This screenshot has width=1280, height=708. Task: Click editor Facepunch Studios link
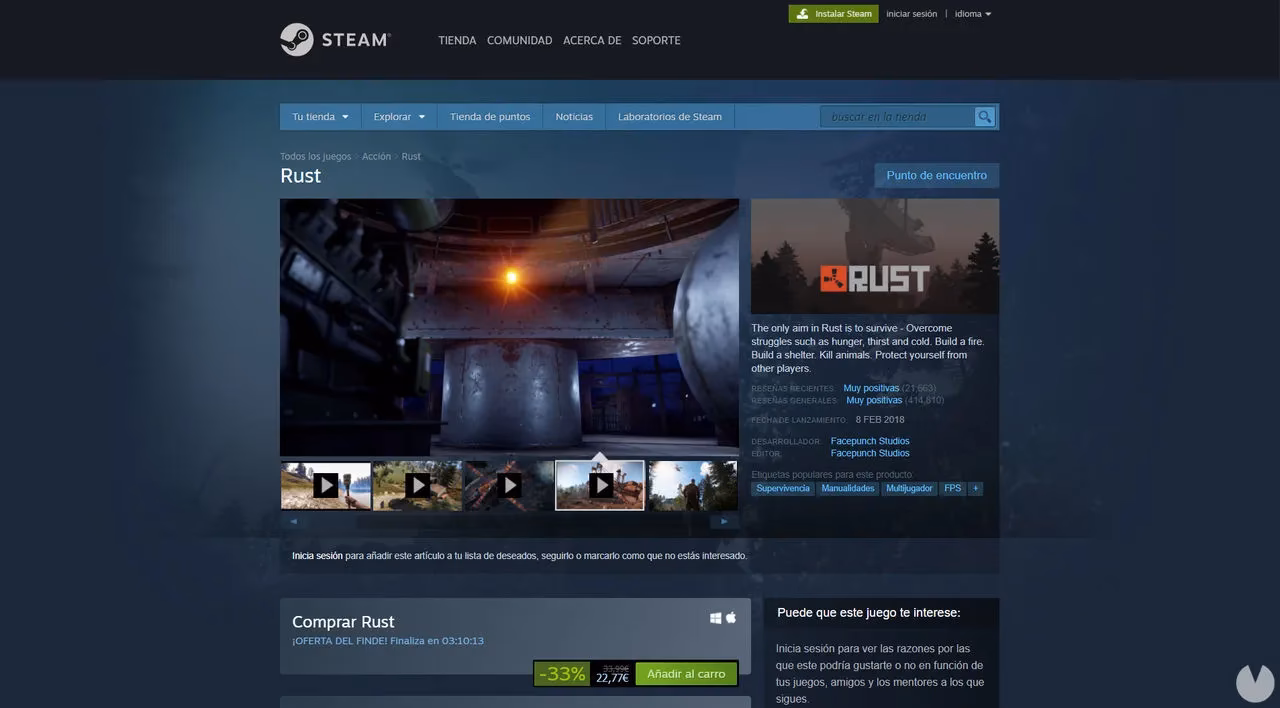click(870, 453)
